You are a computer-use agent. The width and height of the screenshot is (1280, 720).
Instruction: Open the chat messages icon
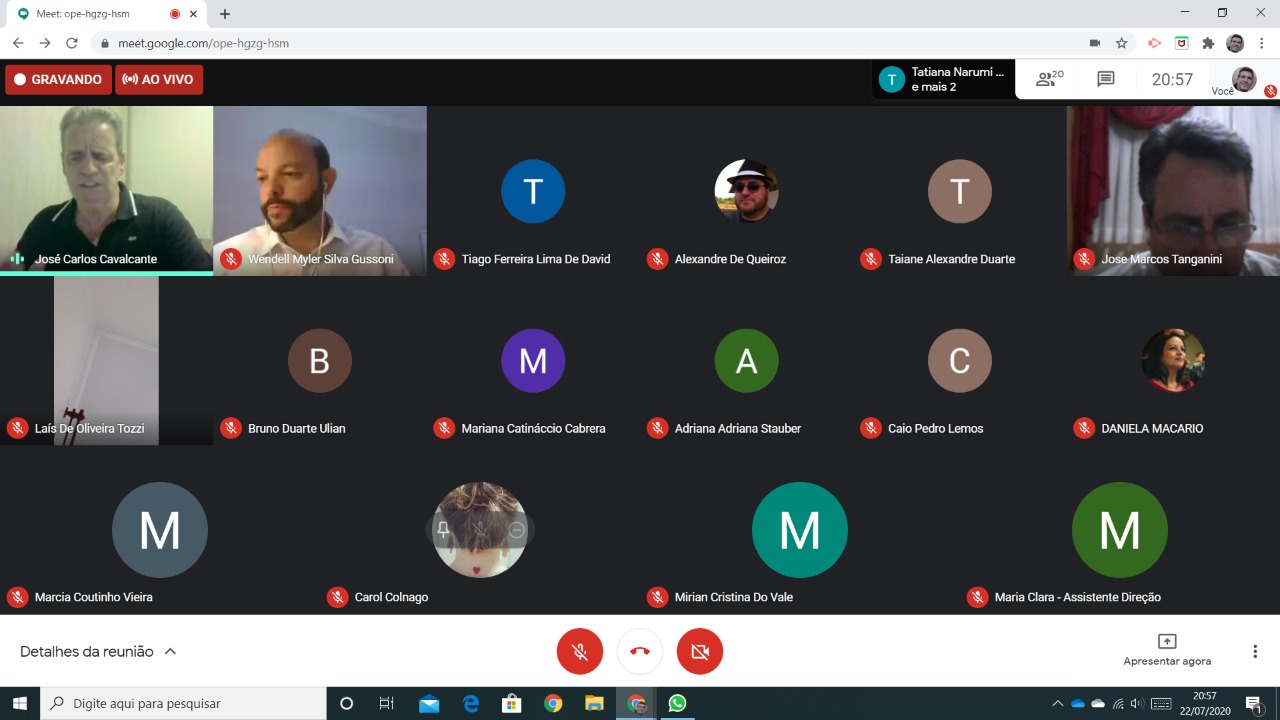click(1106, 79)
